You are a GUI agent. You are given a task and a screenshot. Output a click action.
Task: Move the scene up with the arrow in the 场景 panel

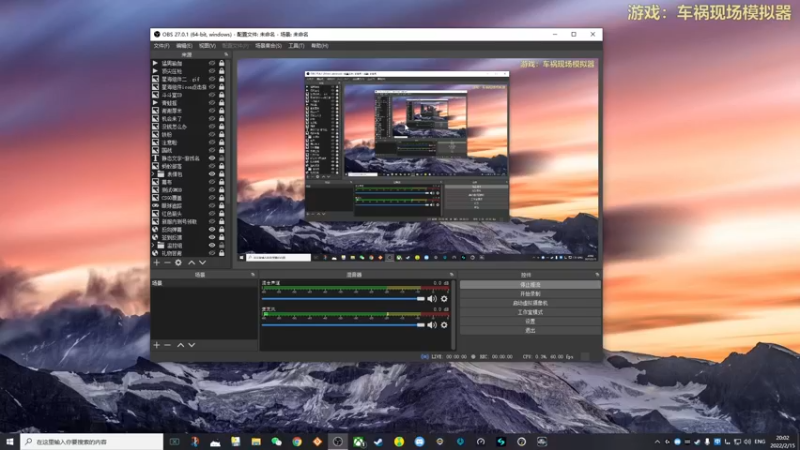[181, 345]
